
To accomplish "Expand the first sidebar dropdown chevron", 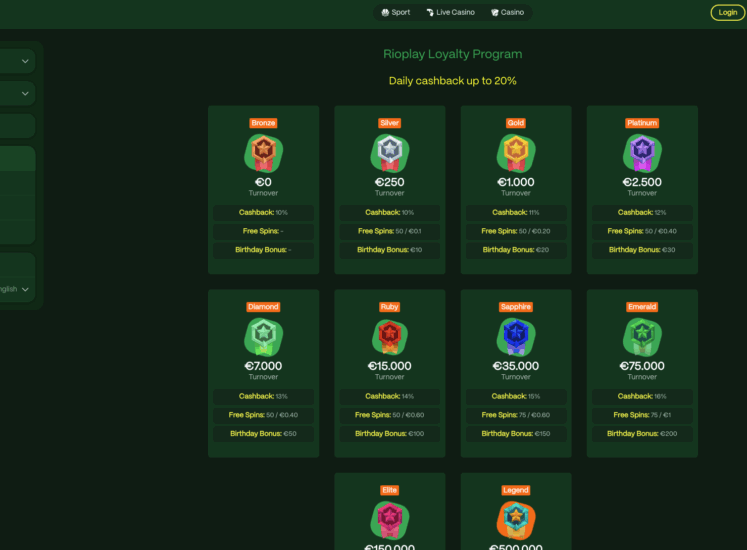I will coord(25,61).
